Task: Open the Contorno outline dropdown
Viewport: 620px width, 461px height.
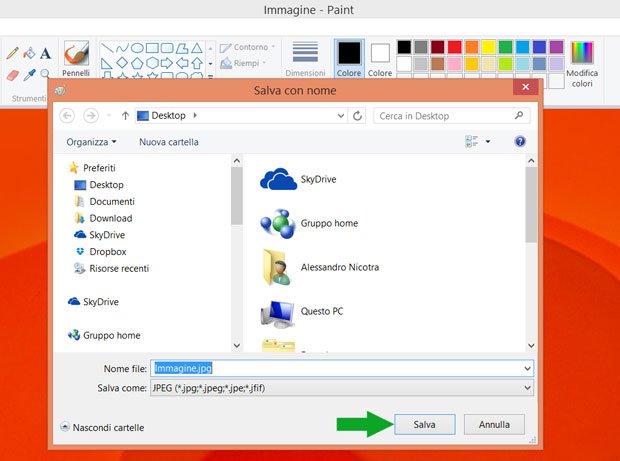Action: 248,47
